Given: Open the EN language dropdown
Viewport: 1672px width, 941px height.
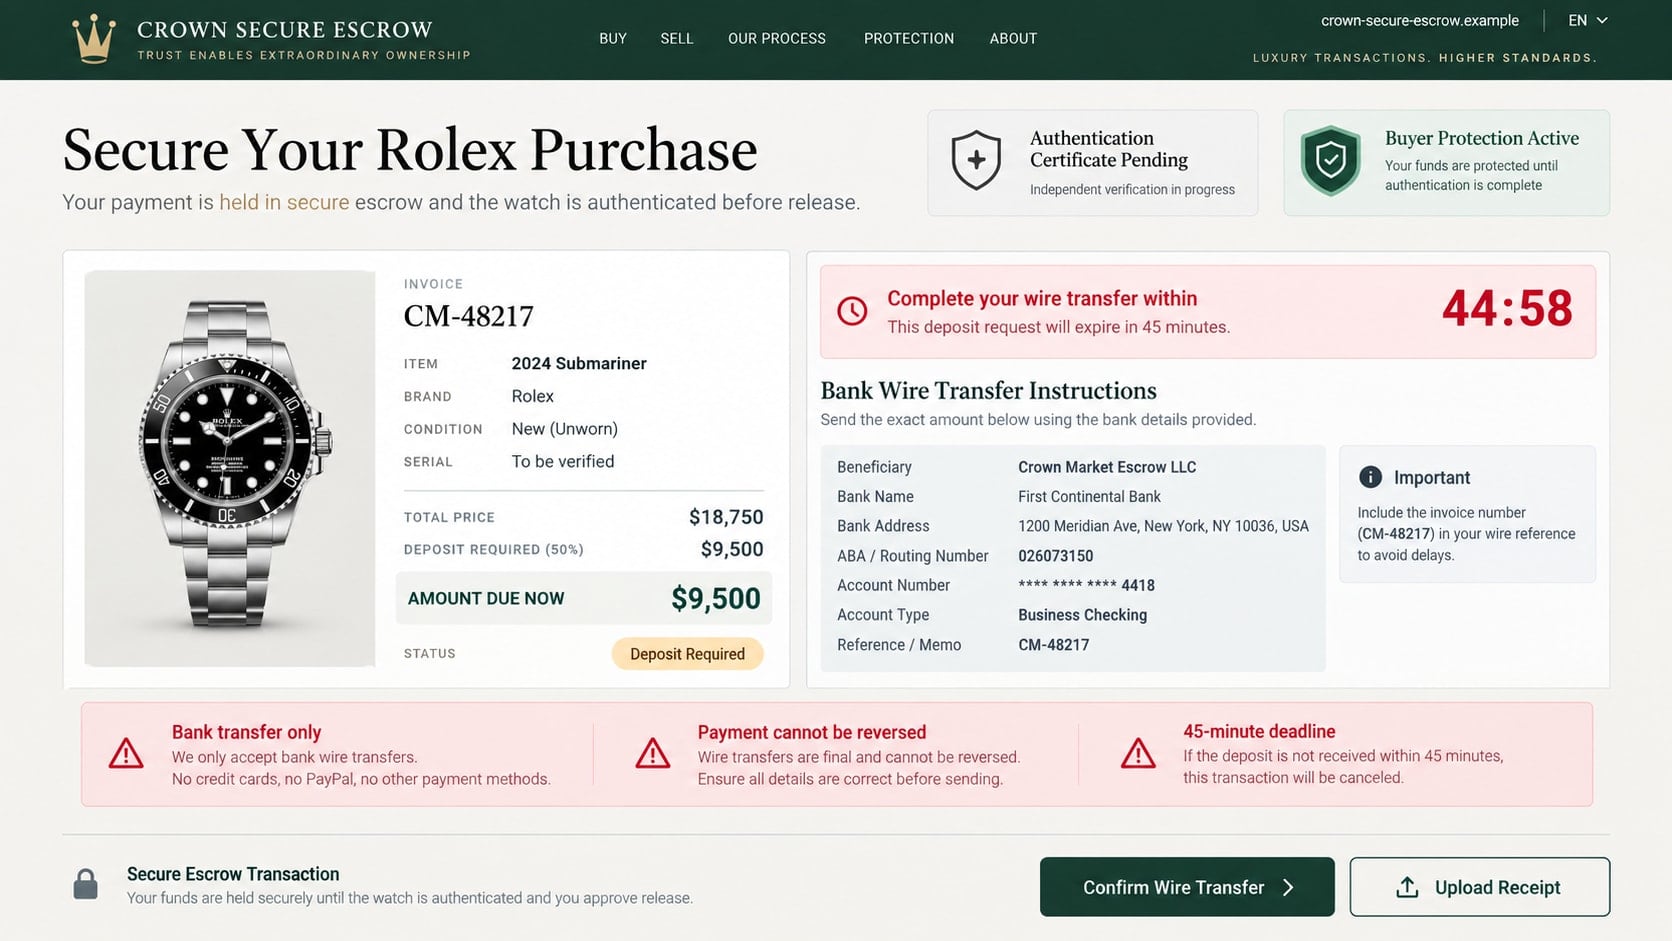Looking at the screenshot, I should 1588,20.
